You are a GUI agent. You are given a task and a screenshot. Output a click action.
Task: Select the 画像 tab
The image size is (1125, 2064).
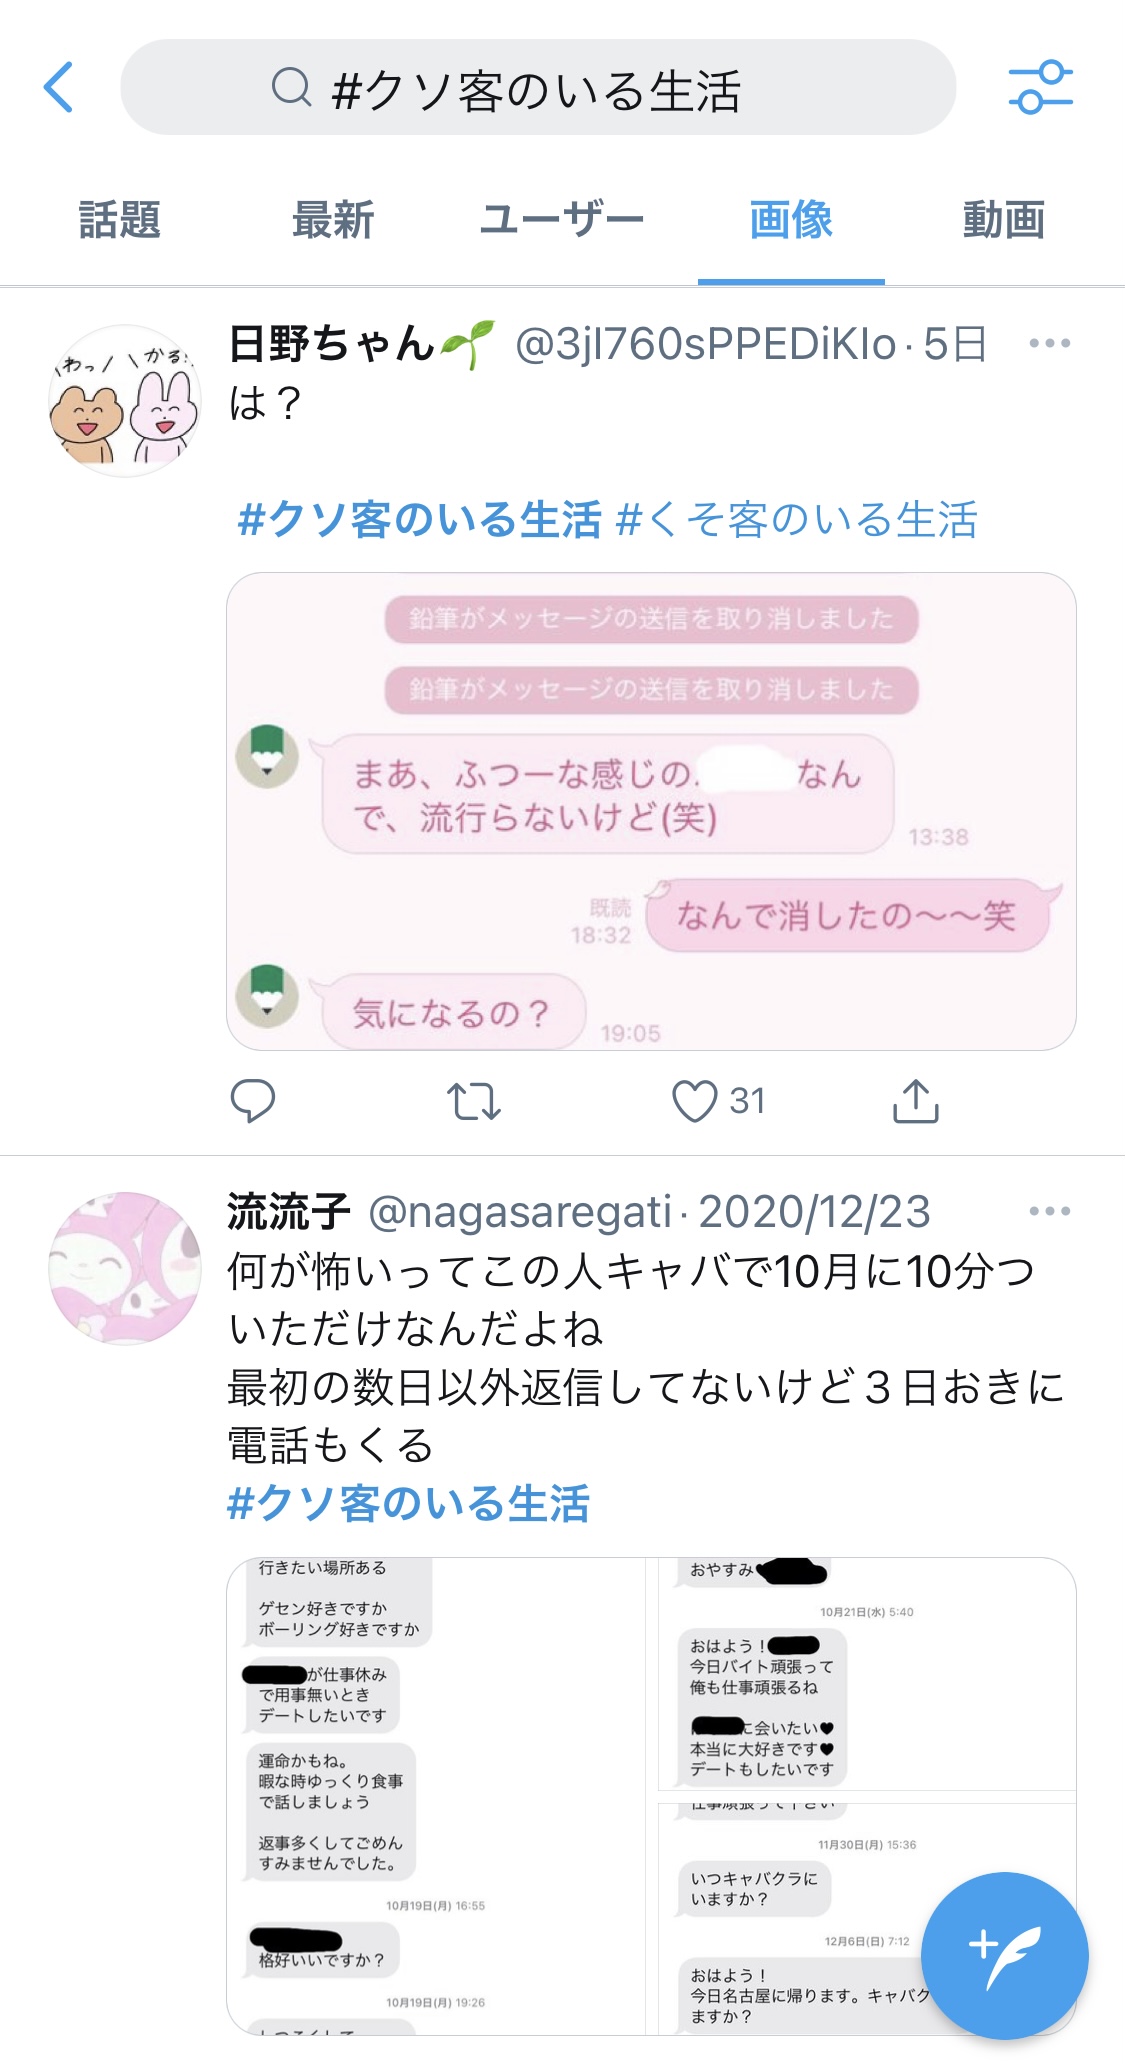[x=791, y=220]
